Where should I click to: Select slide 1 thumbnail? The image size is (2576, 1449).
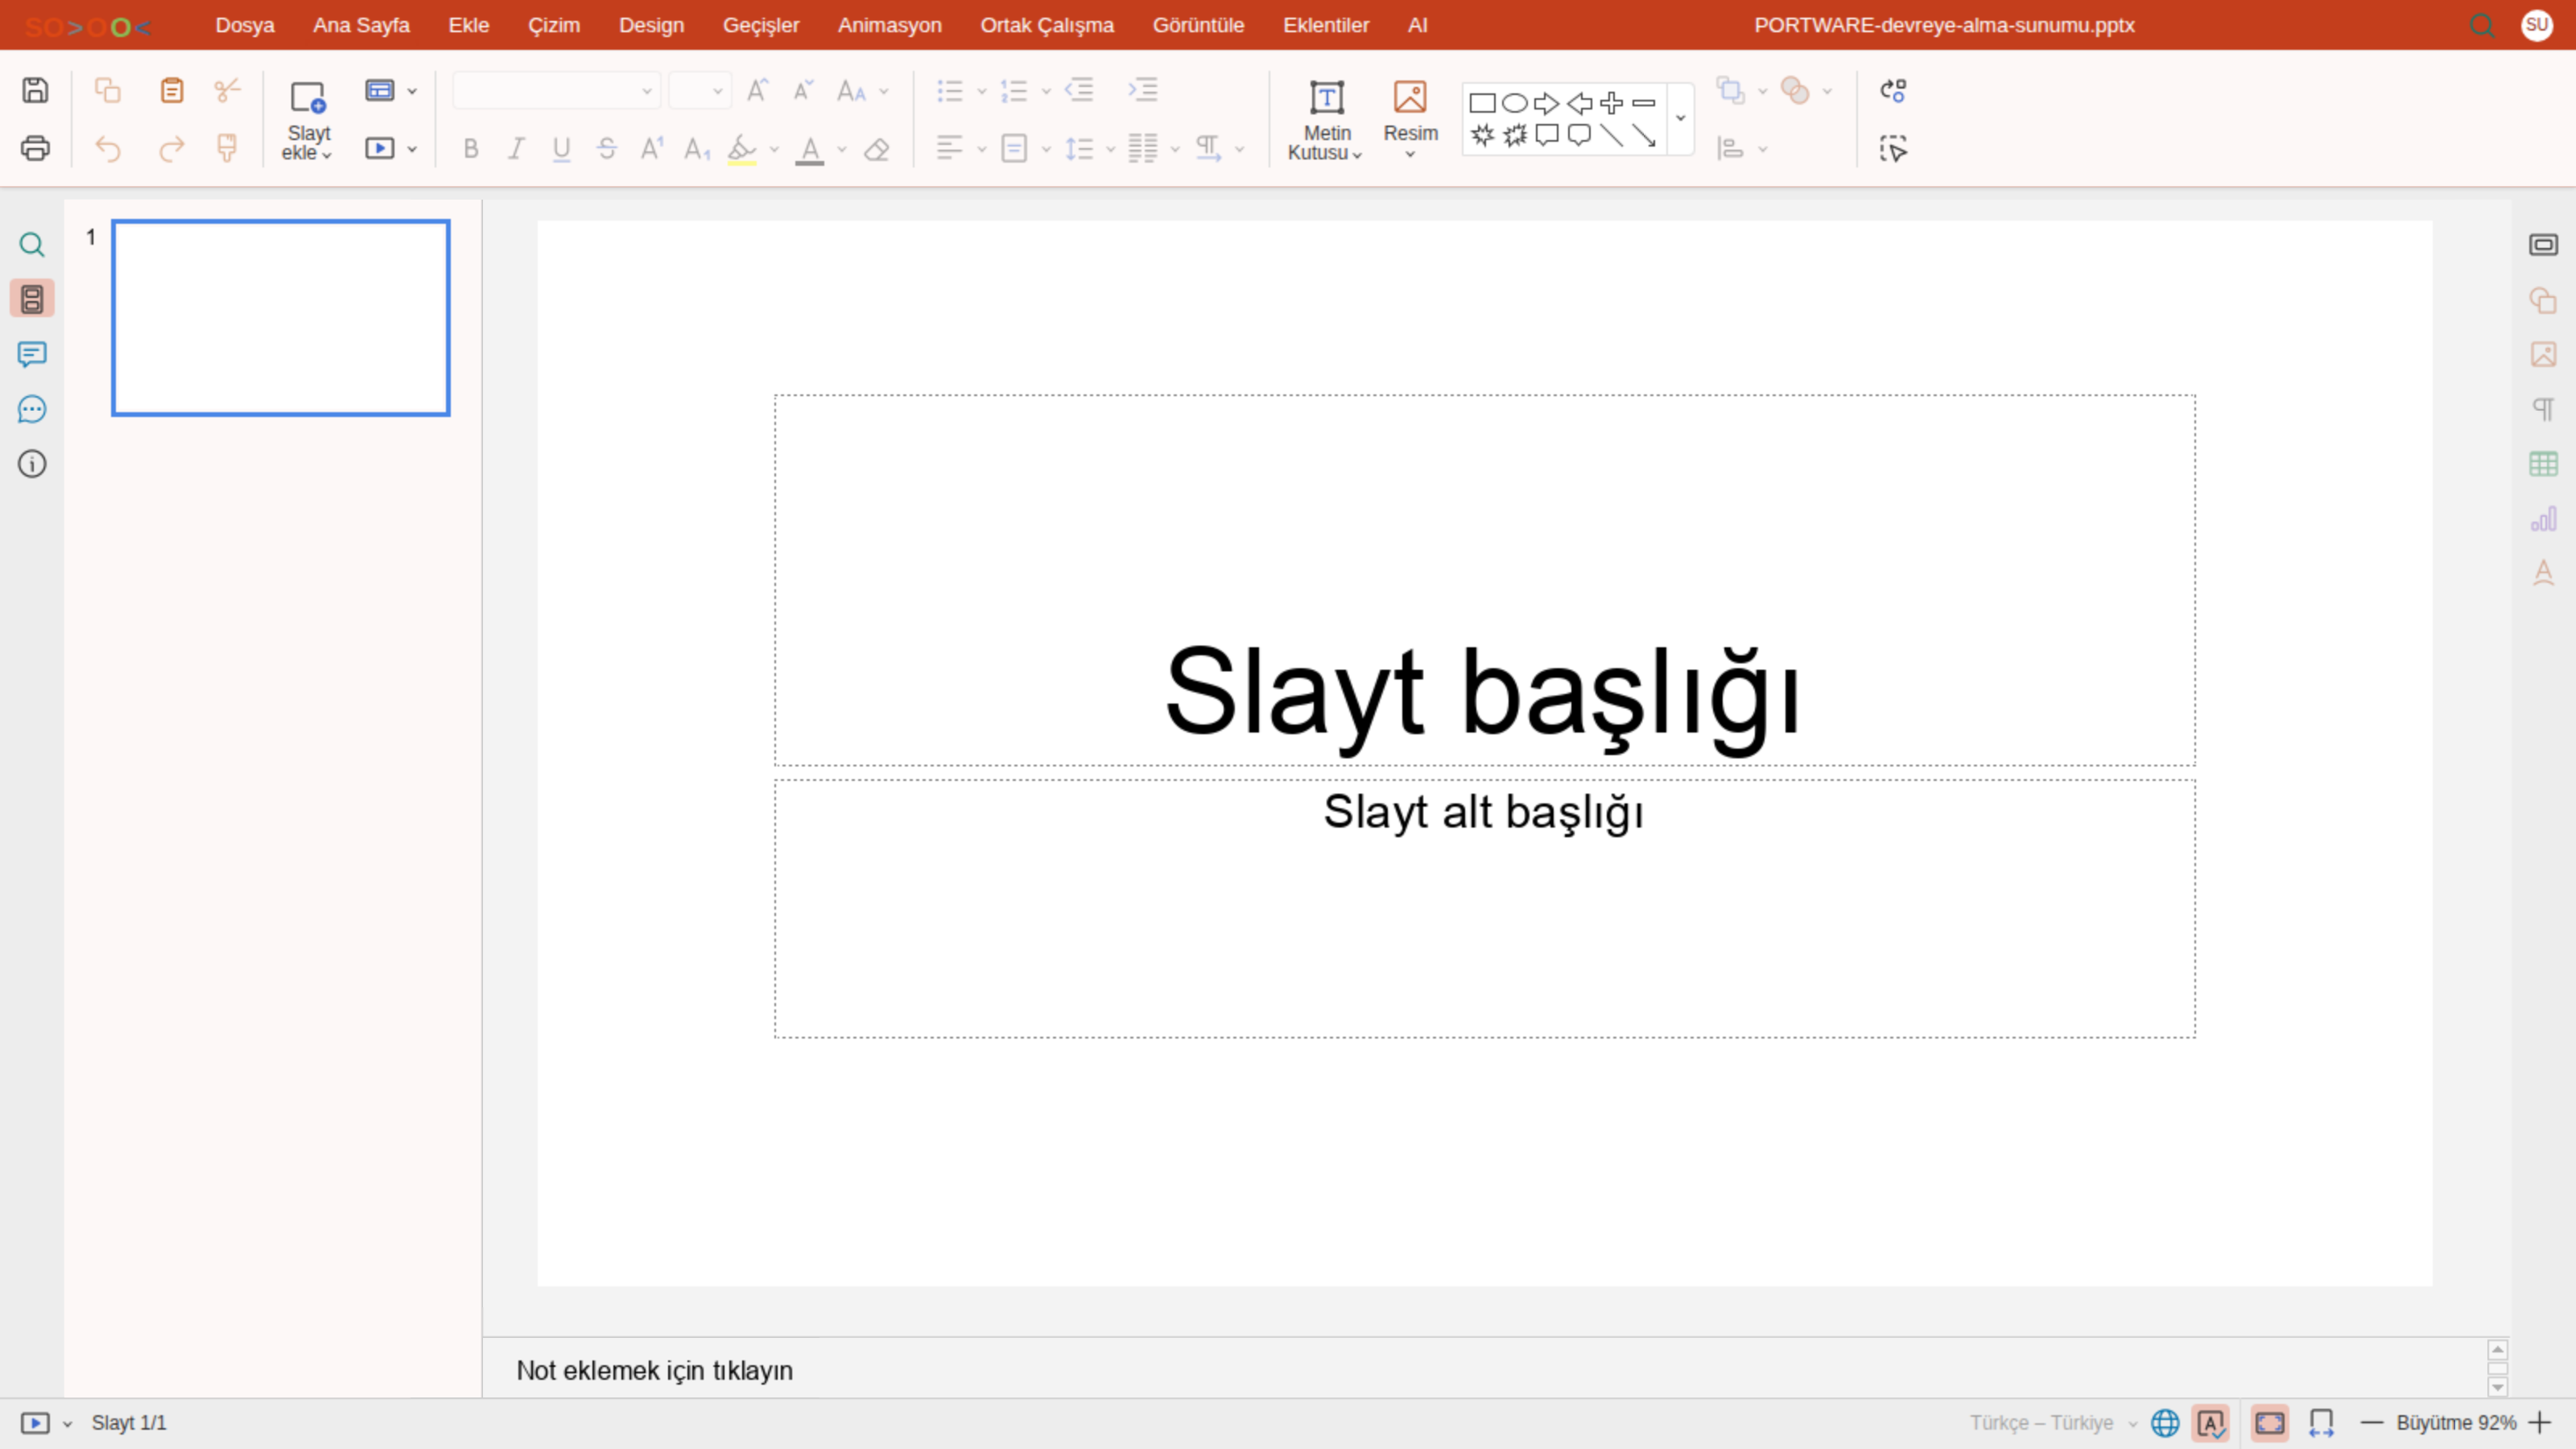281,318
